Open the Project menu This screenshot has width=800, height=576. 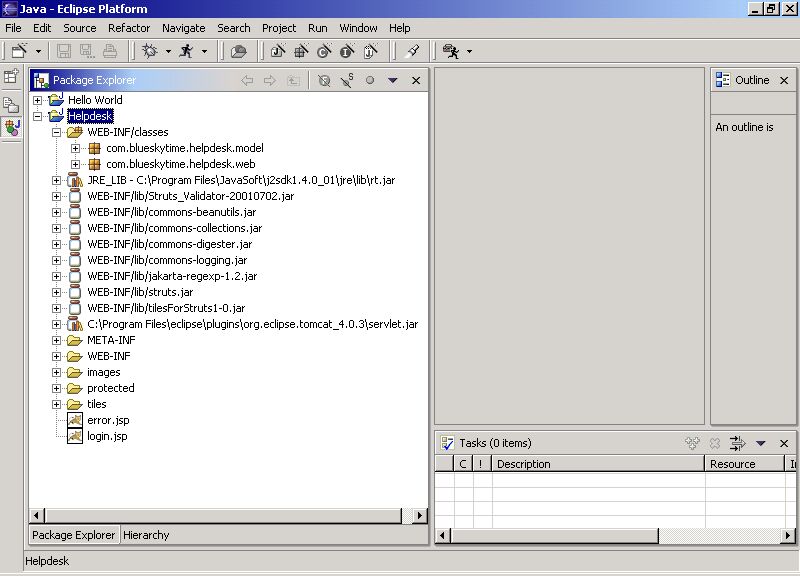(279, 28)
